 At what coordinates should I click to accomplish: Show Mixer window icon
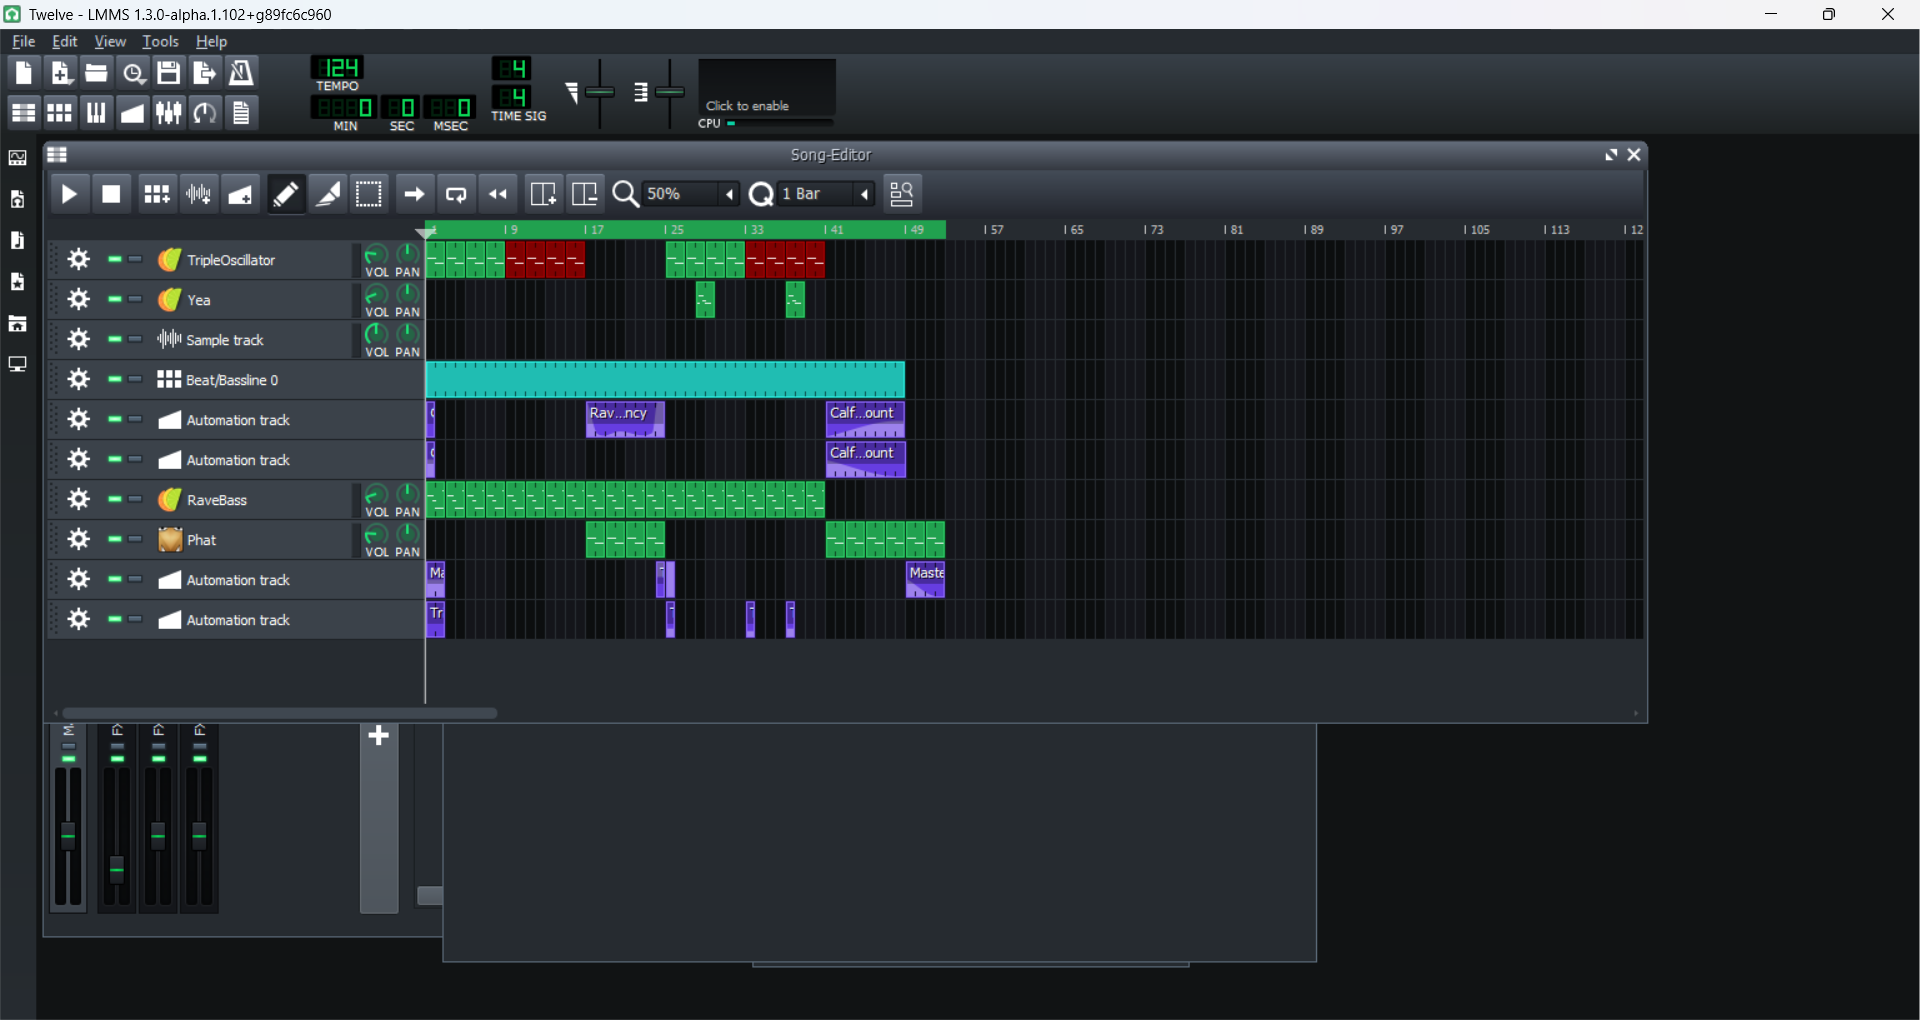coord(169,113)
